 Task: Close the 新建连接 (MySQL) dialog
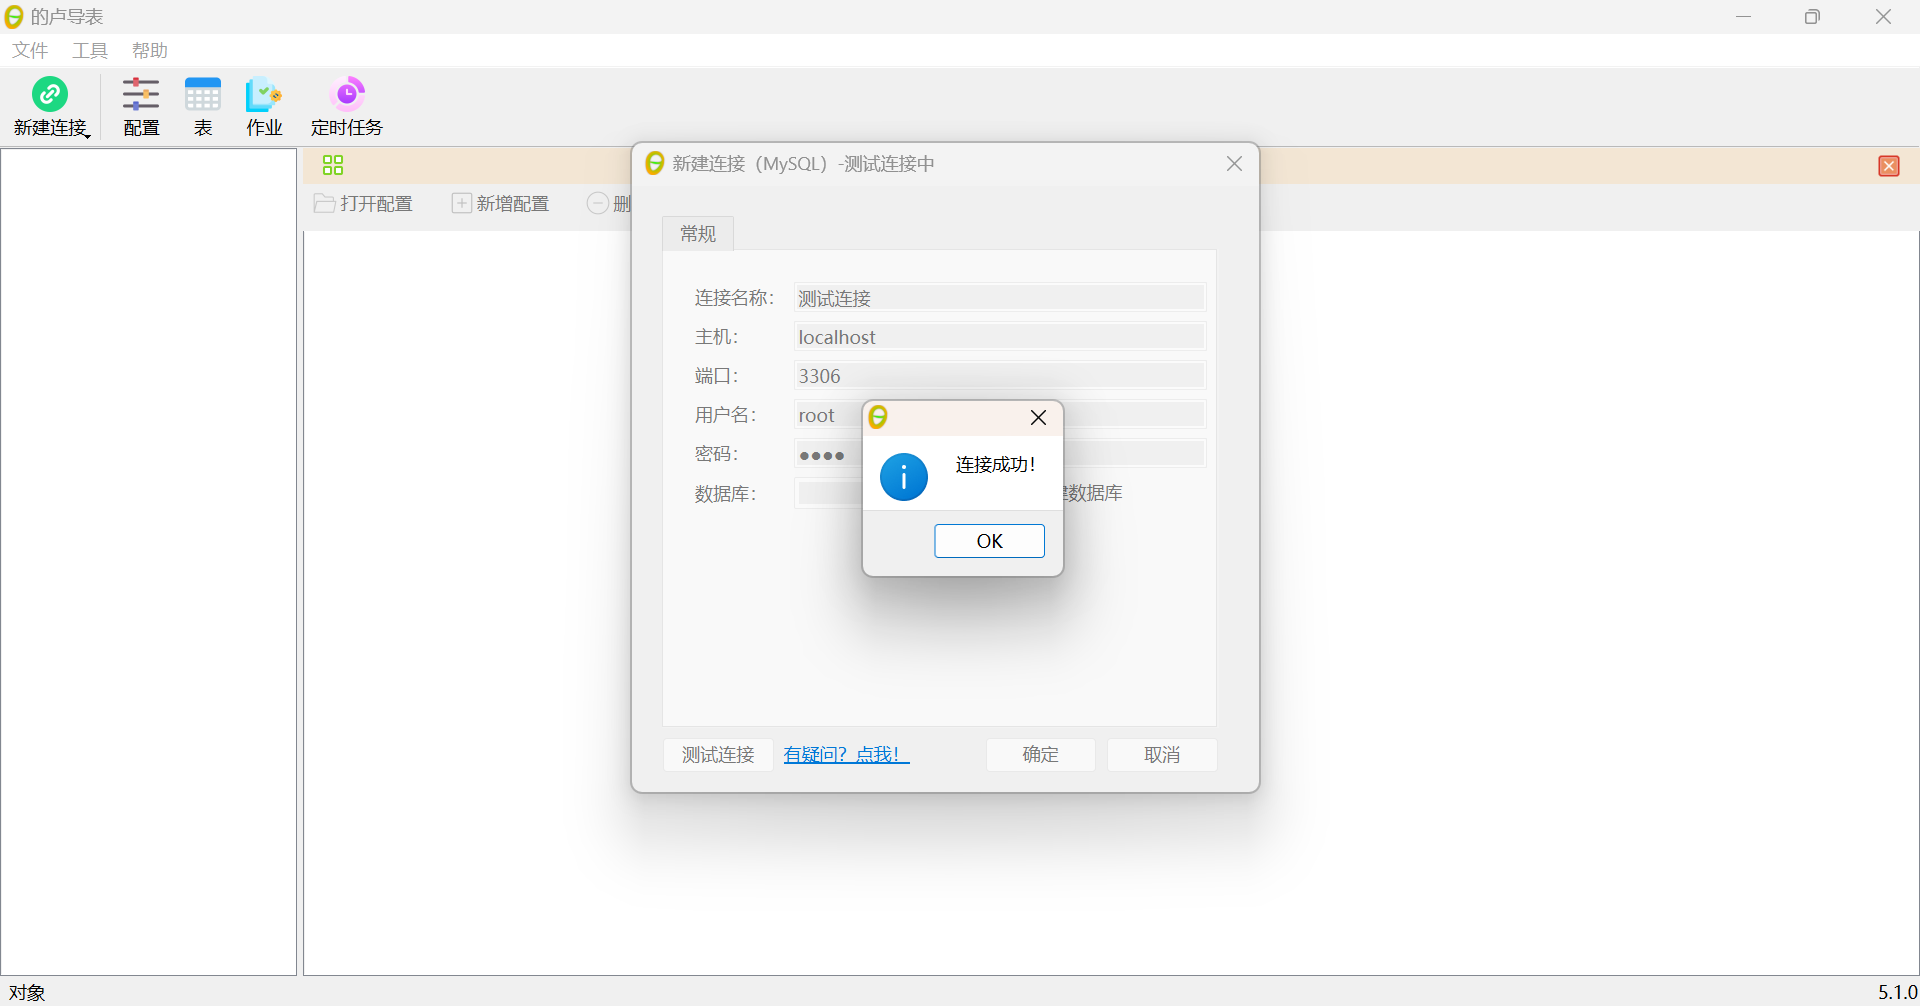[x=1235, y=164]
